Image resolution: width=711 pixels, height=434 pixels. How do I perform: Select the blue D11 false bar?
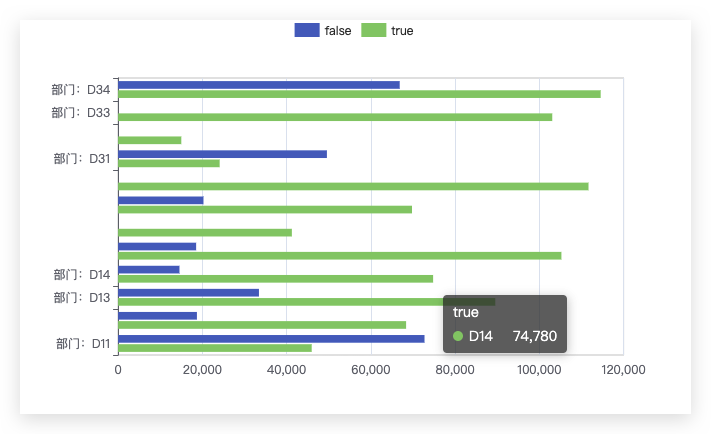coord(271,339)
